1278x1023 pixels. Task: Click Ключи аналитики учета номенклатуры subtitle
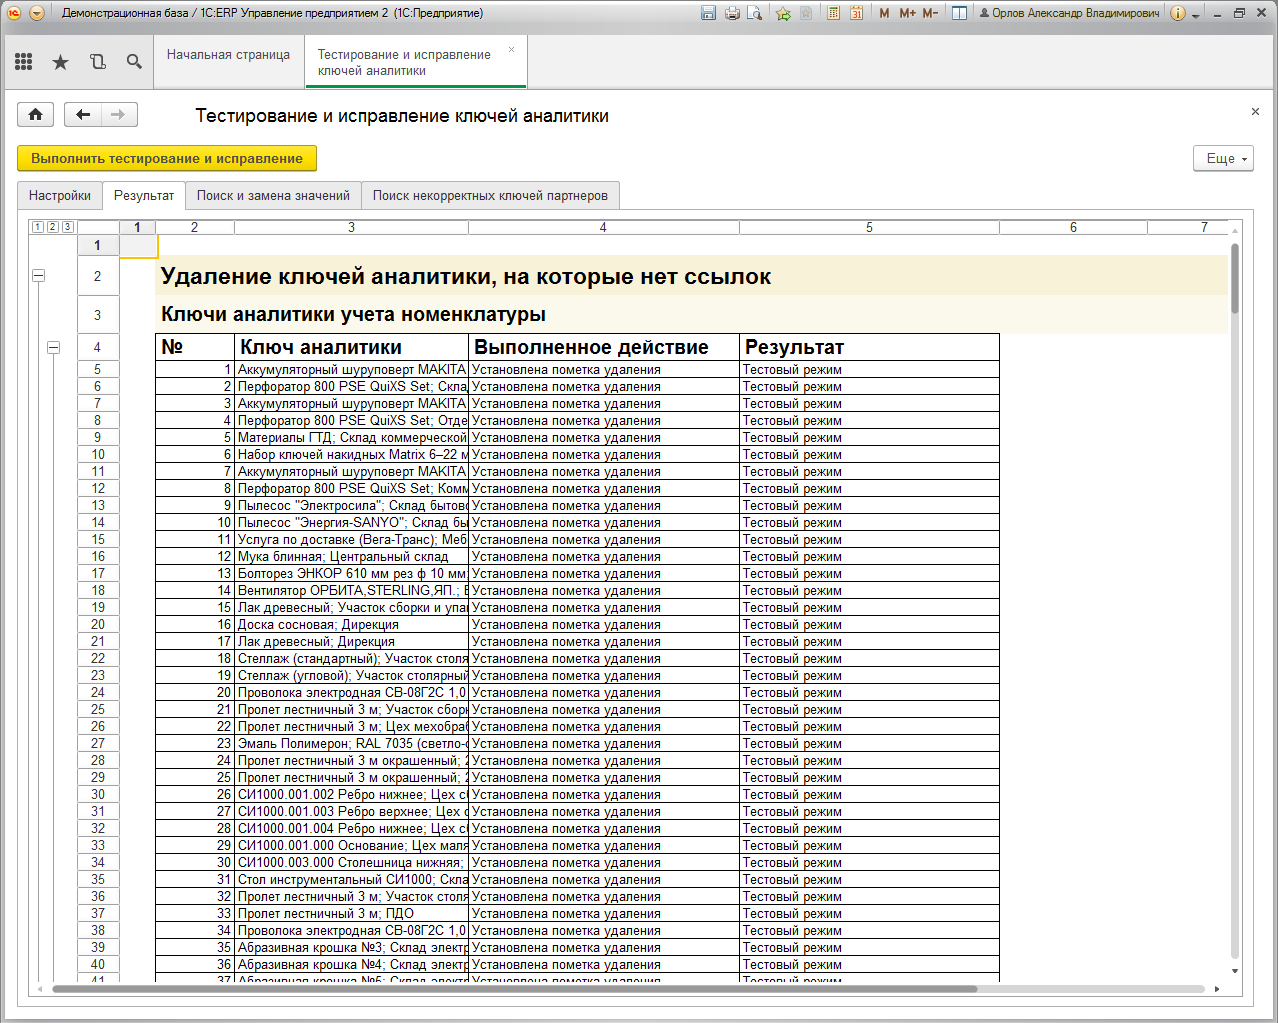(x=353, y=314)
